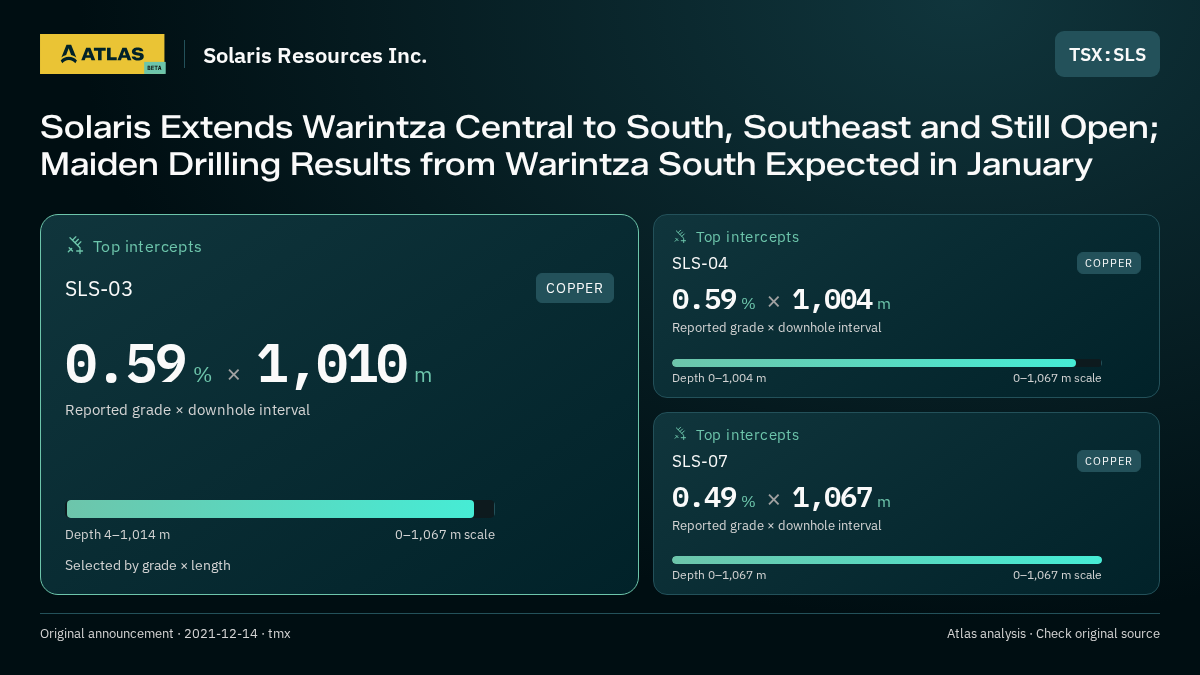
Task: Click 'Top intercepts' heading in SLS-03 card
Action: [x=147, y=246]
